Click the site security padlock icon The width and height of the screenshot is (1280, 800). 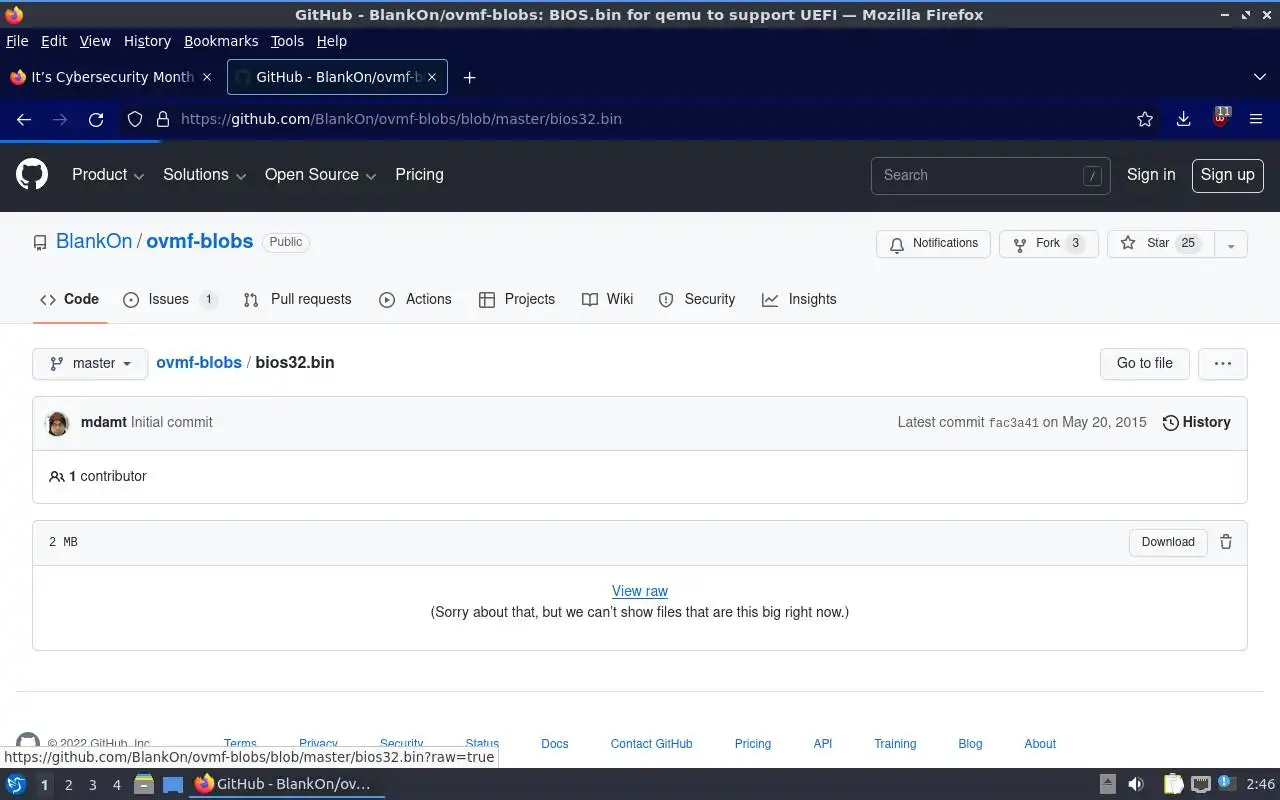(162, 119)
